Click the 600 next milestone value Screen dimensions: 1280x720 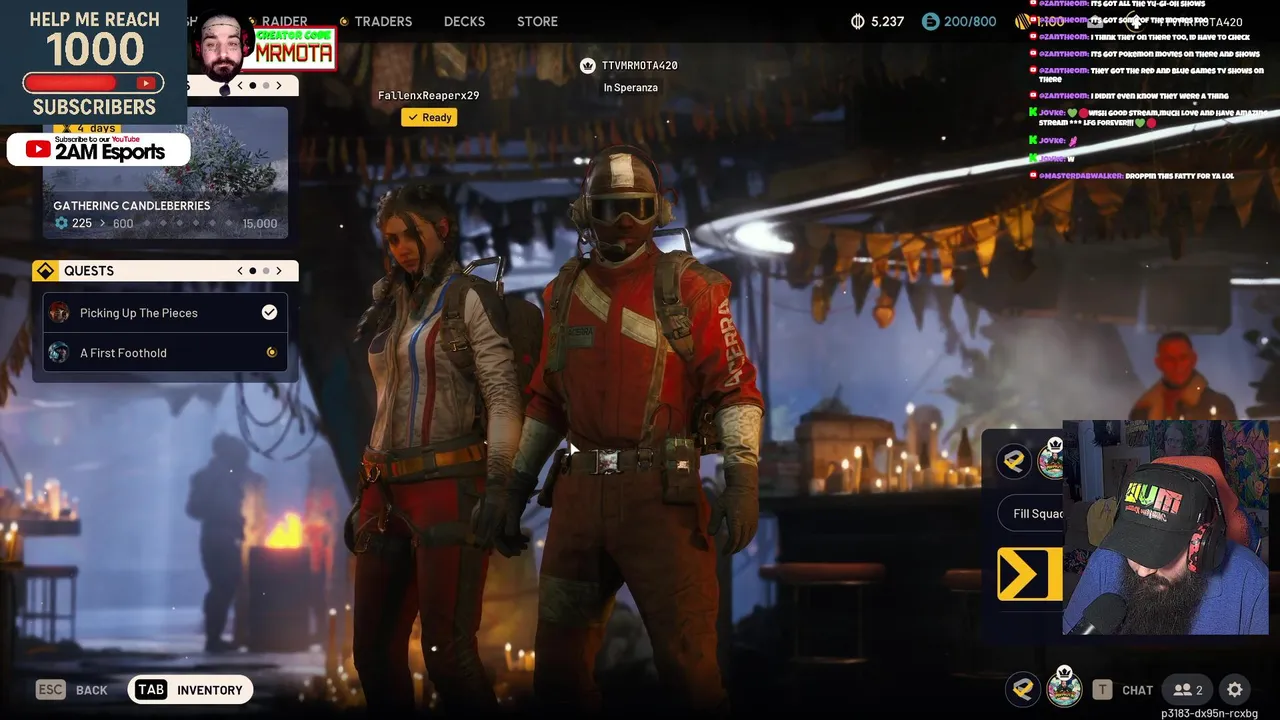click(123, 224)
